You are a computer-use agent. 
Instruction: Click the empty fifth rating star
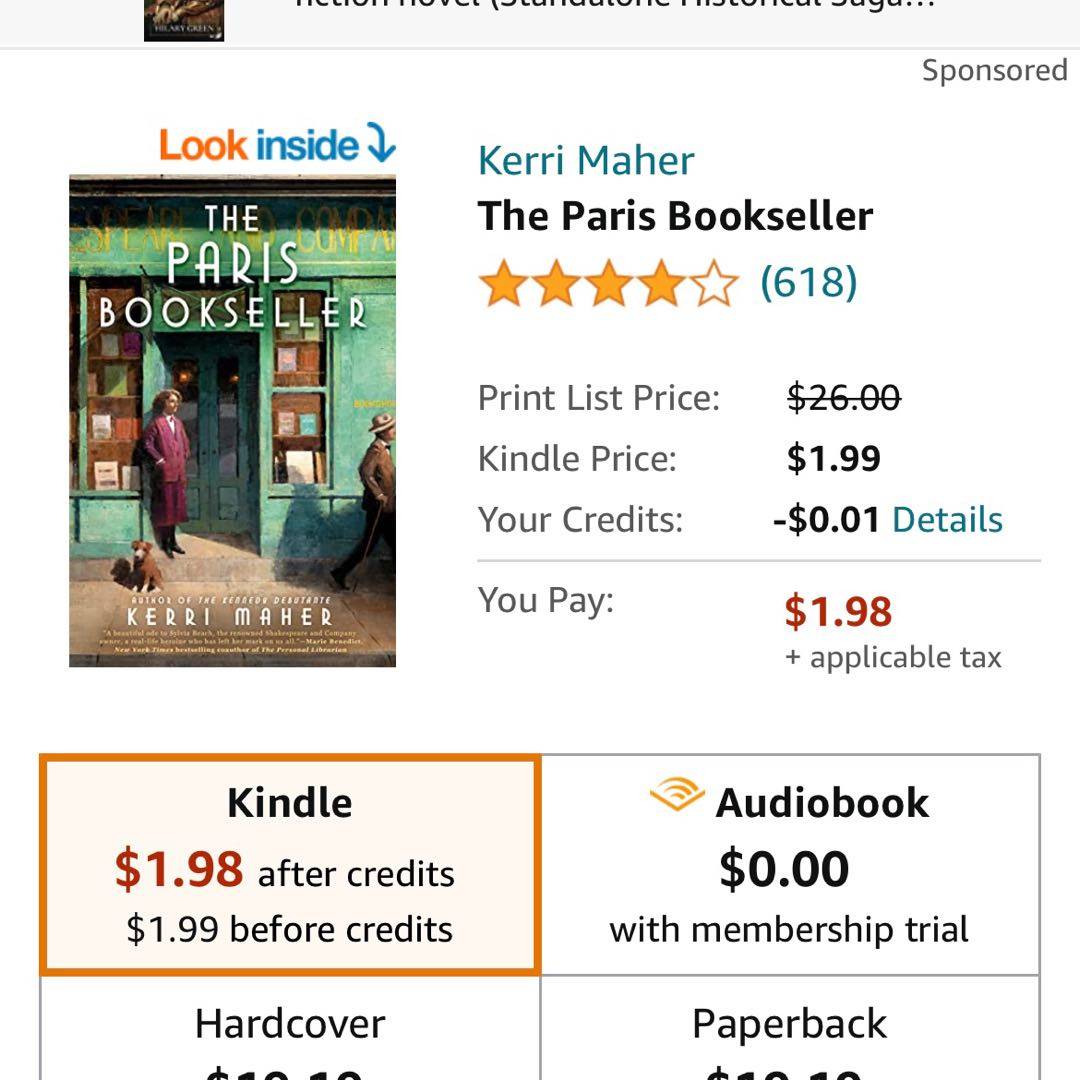click(713, 284)
